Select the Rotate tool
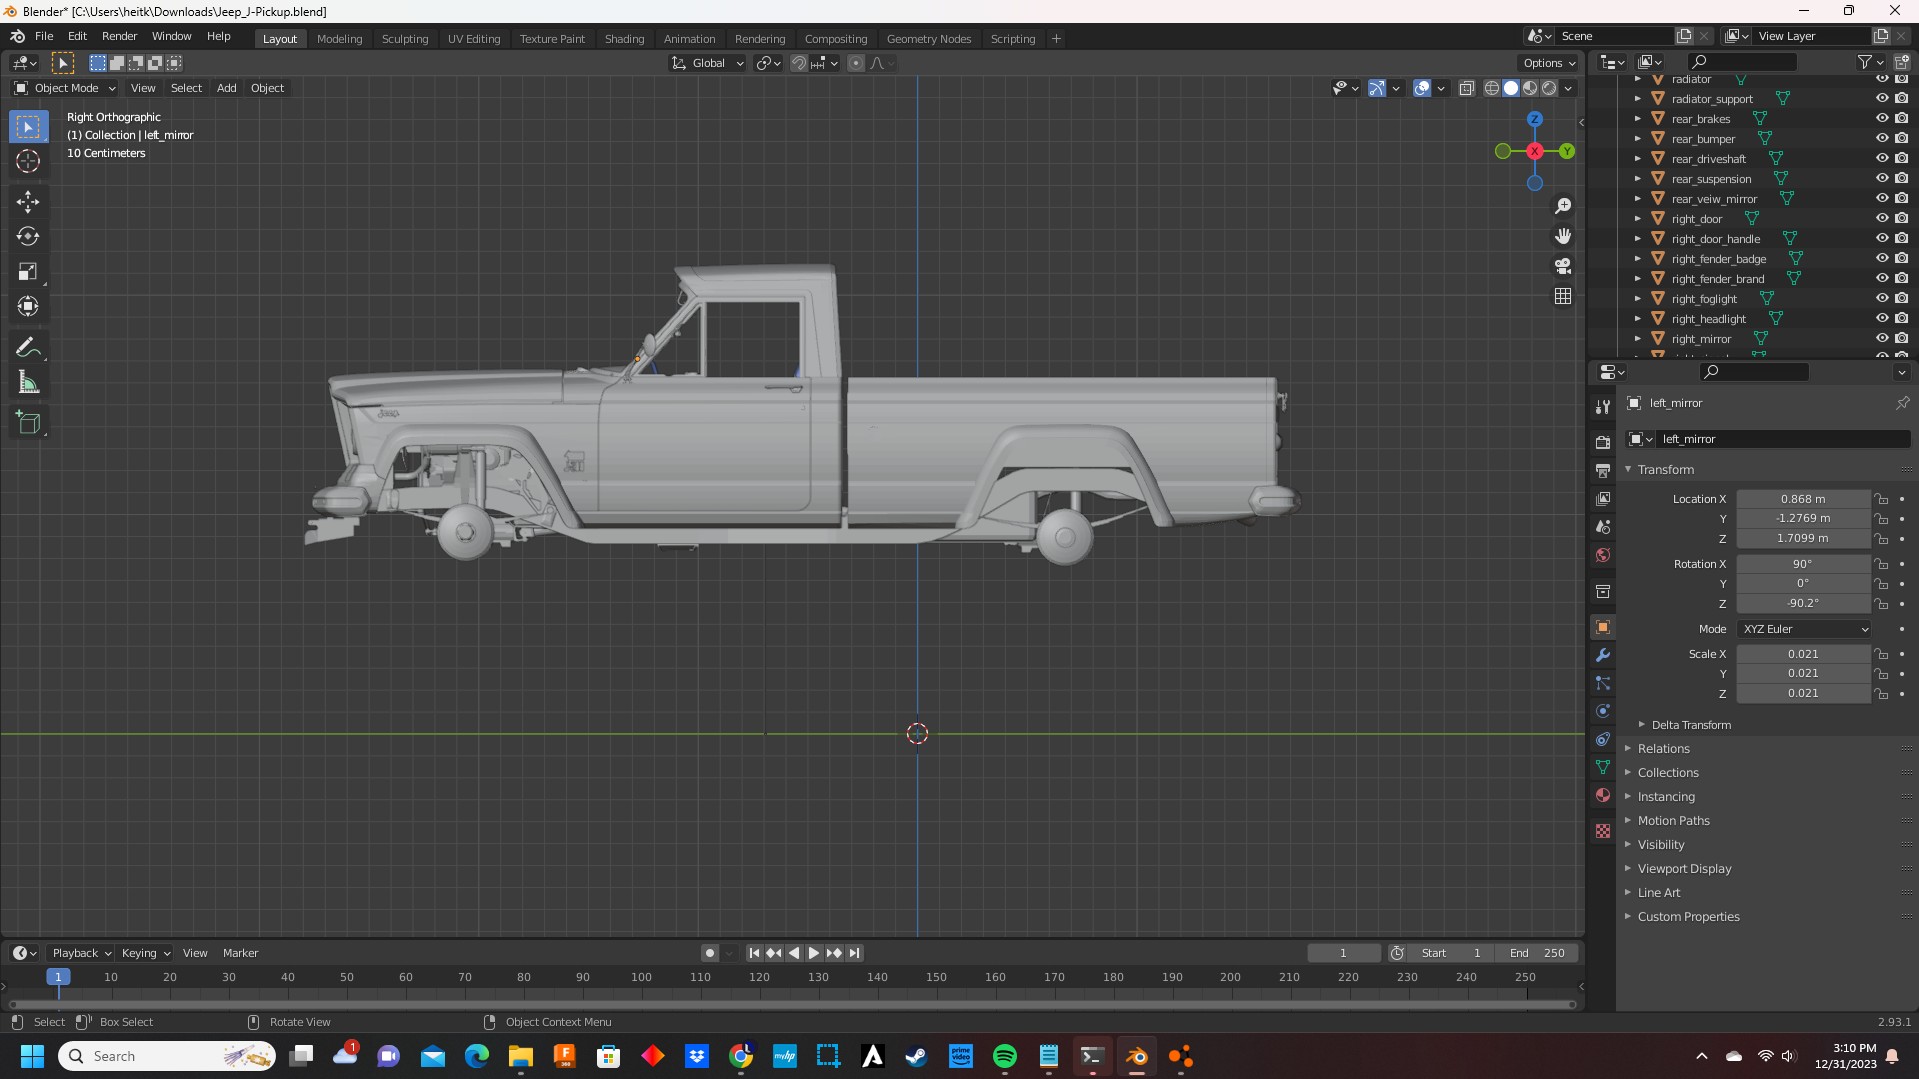 click(x=28, y=237)
